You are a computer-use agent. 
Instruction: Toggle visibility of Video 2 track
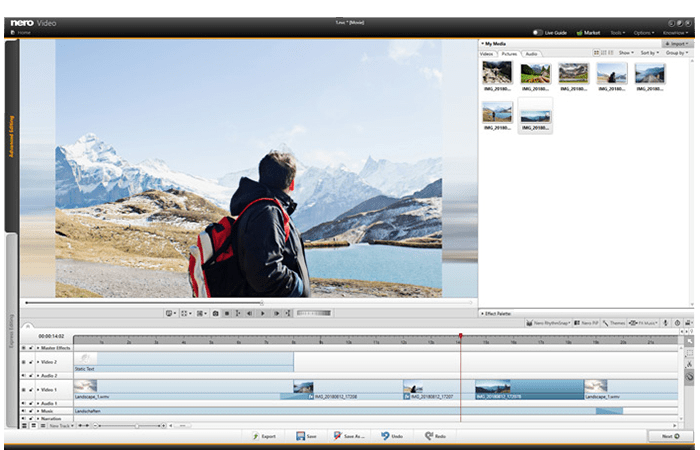click(x=24, y=362)
